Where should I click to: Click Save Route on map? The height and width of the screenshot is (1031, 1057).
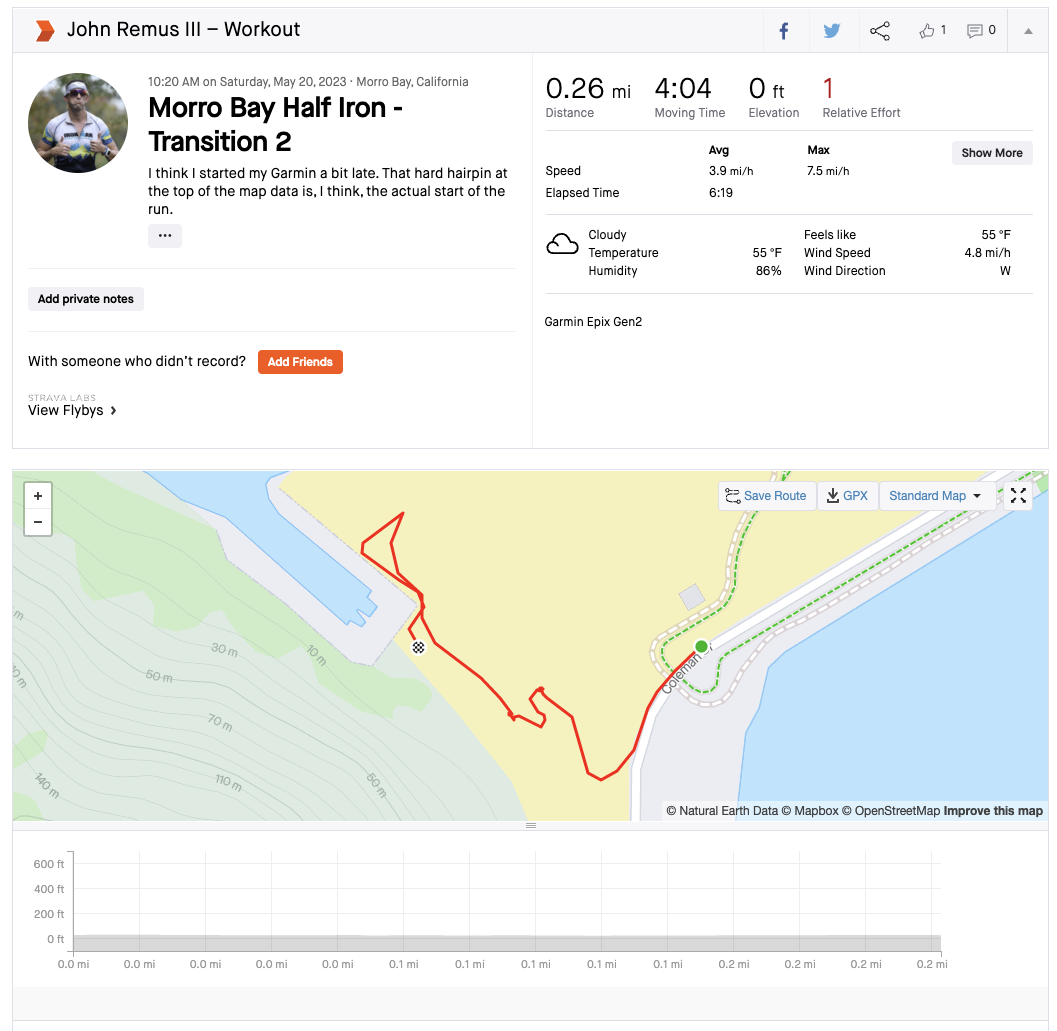(766, 496)
